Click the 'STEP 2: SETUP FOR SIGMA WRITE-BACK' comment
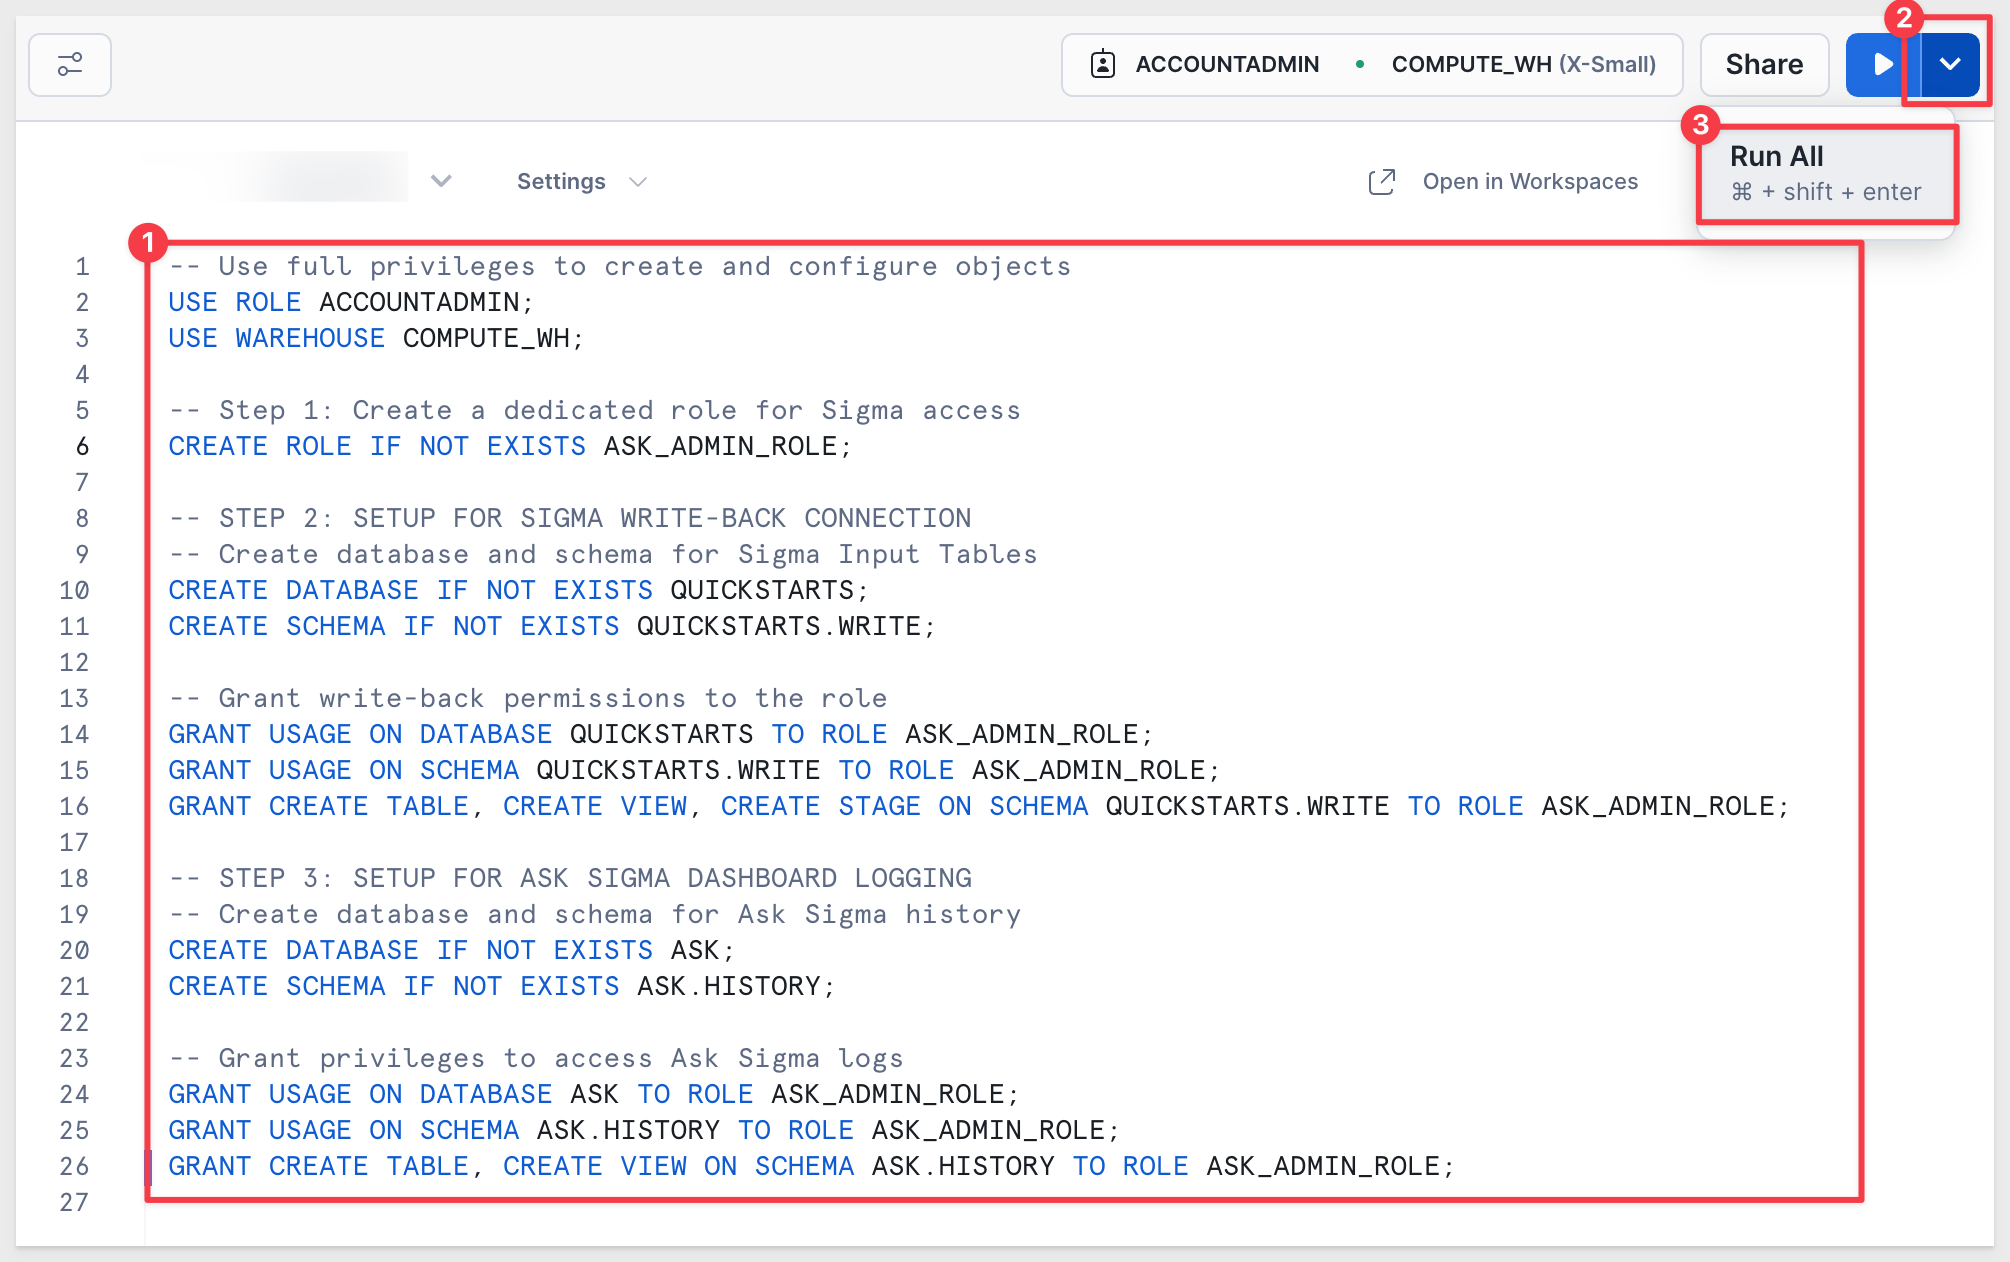2010x1262 pixels. pos(570,518)
